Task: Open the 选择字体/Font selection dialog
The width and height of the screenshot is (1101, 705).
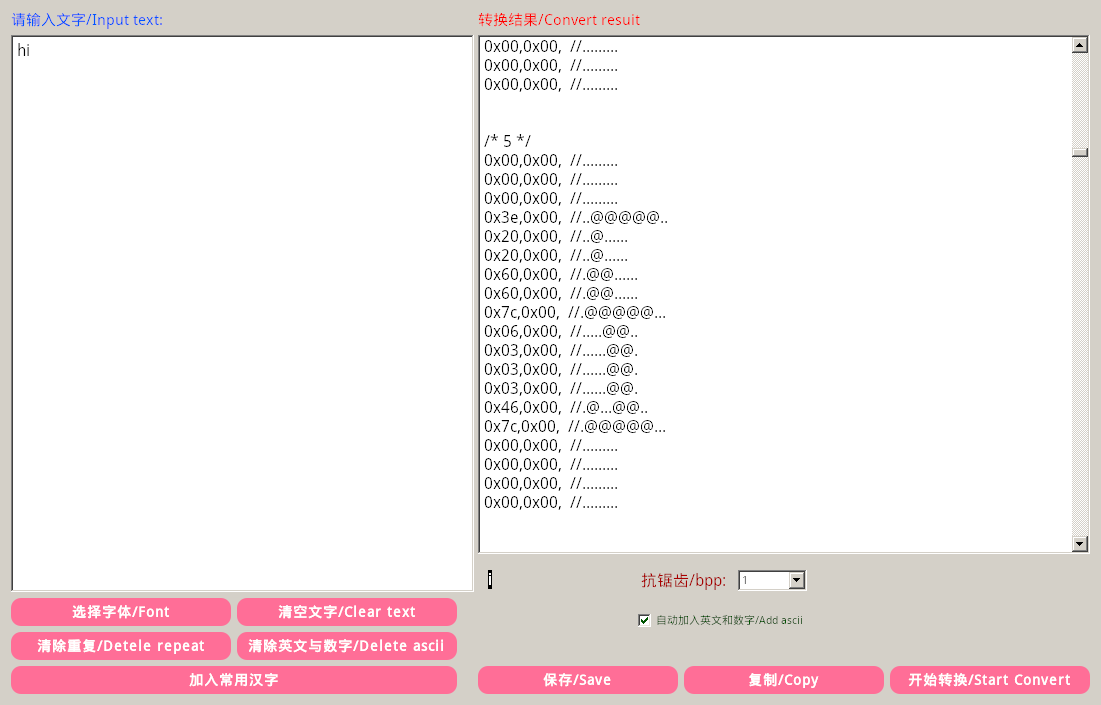Action: click(120, 612)
